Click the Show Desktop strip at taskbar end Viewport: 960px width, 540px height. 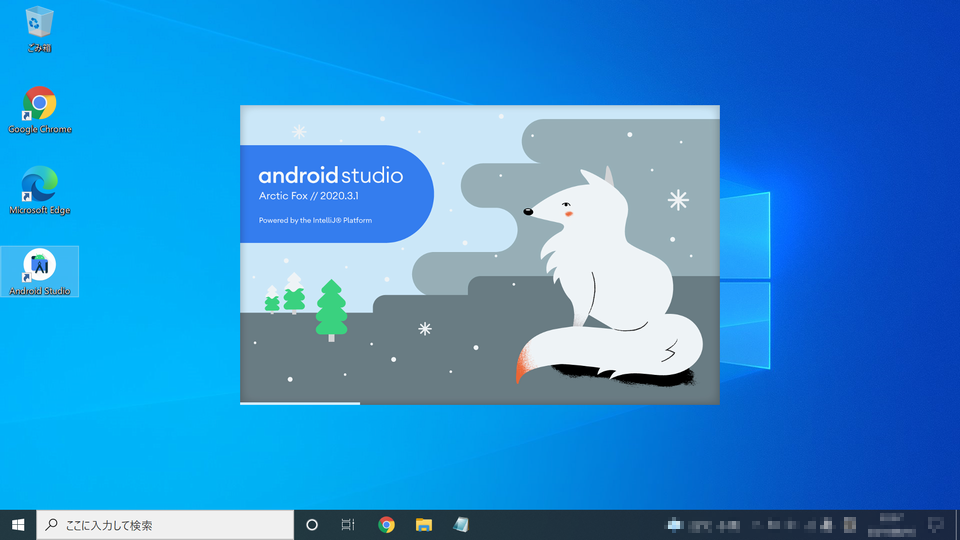957,525
